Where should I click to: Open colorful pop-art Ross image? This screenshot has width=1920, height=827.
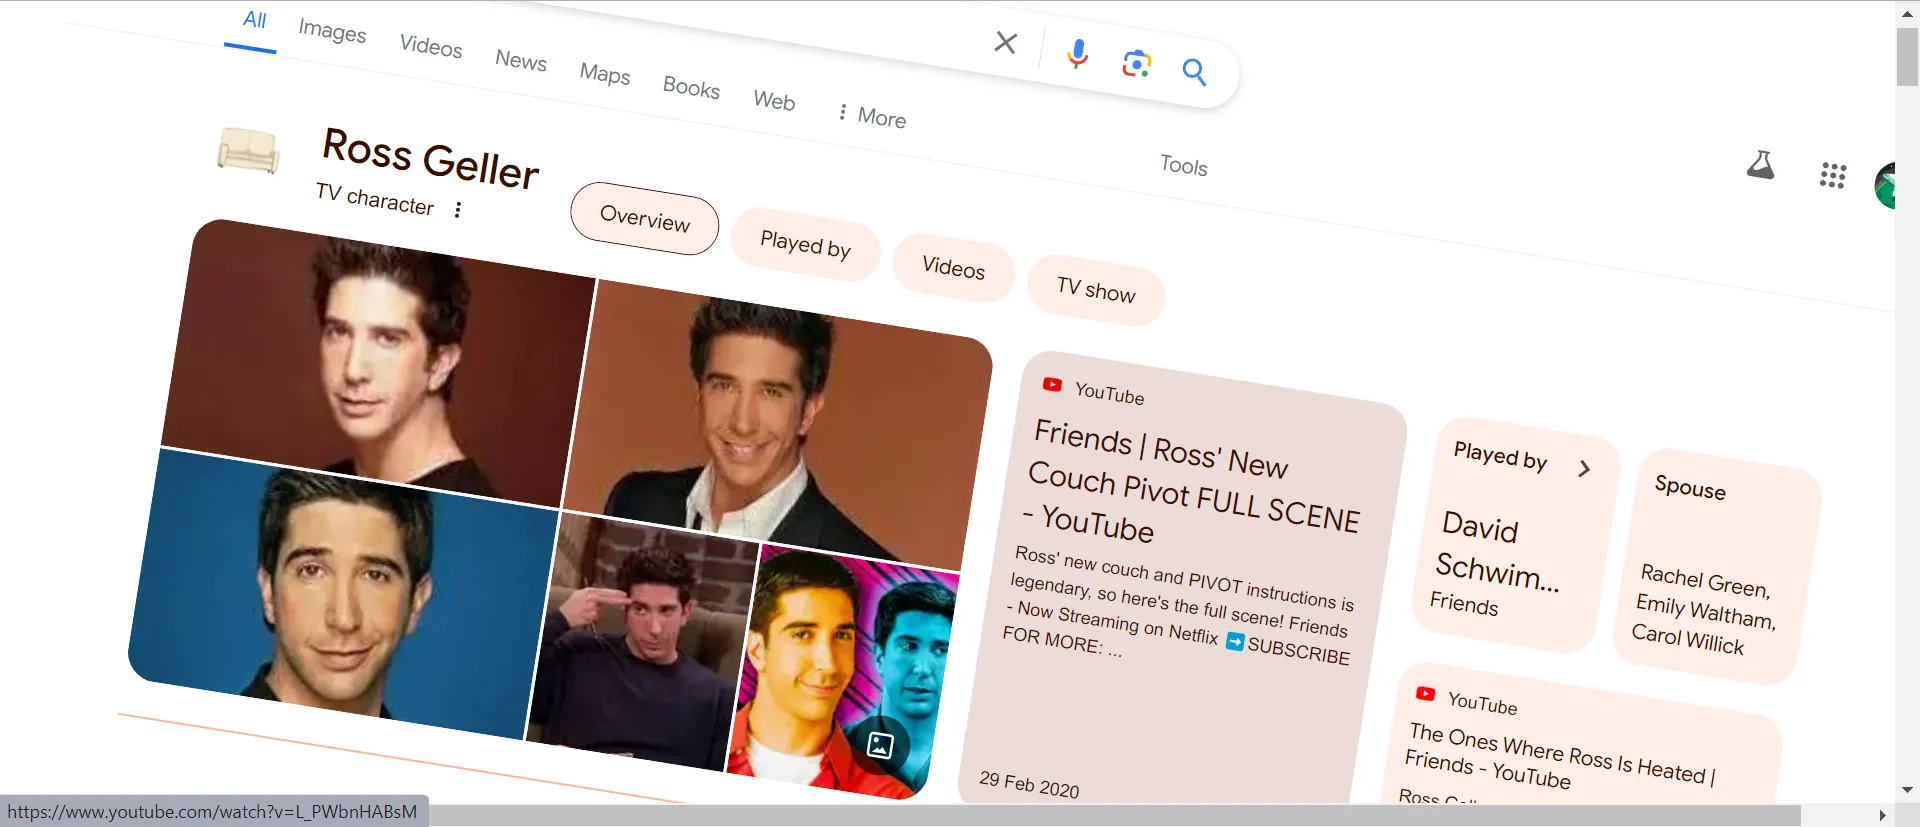842,672
